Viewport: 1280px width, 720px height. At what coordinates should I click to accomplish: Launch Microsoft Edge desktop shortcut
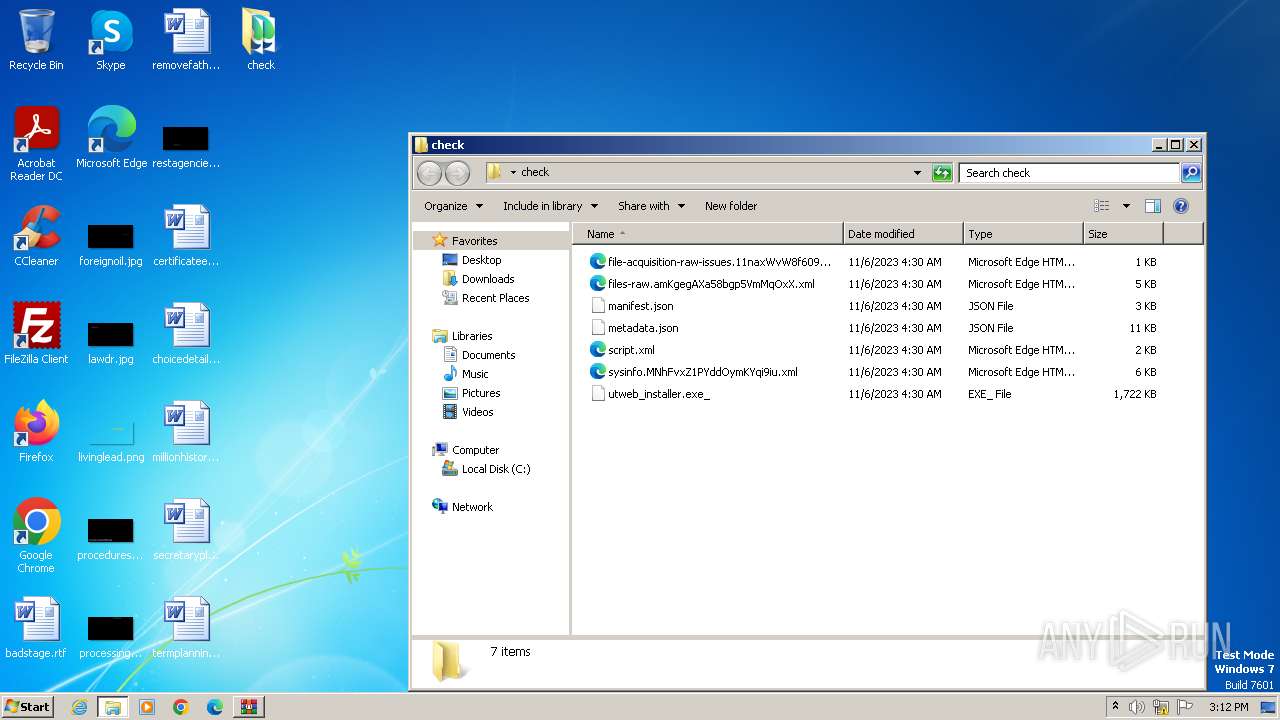tap(111, 138)
